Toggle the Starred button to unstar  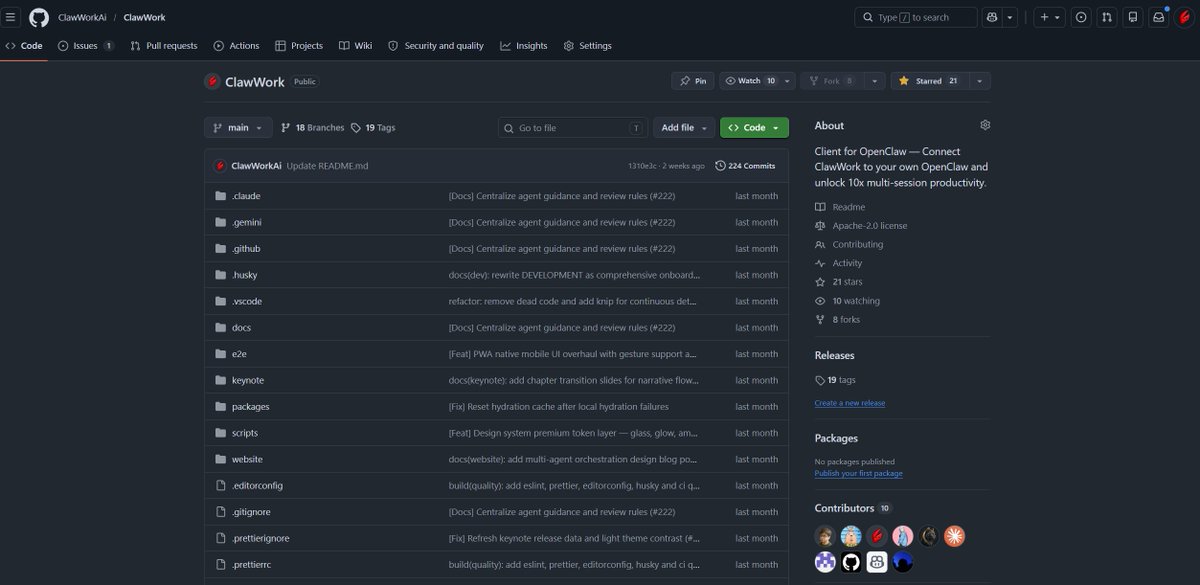[929, 81]
